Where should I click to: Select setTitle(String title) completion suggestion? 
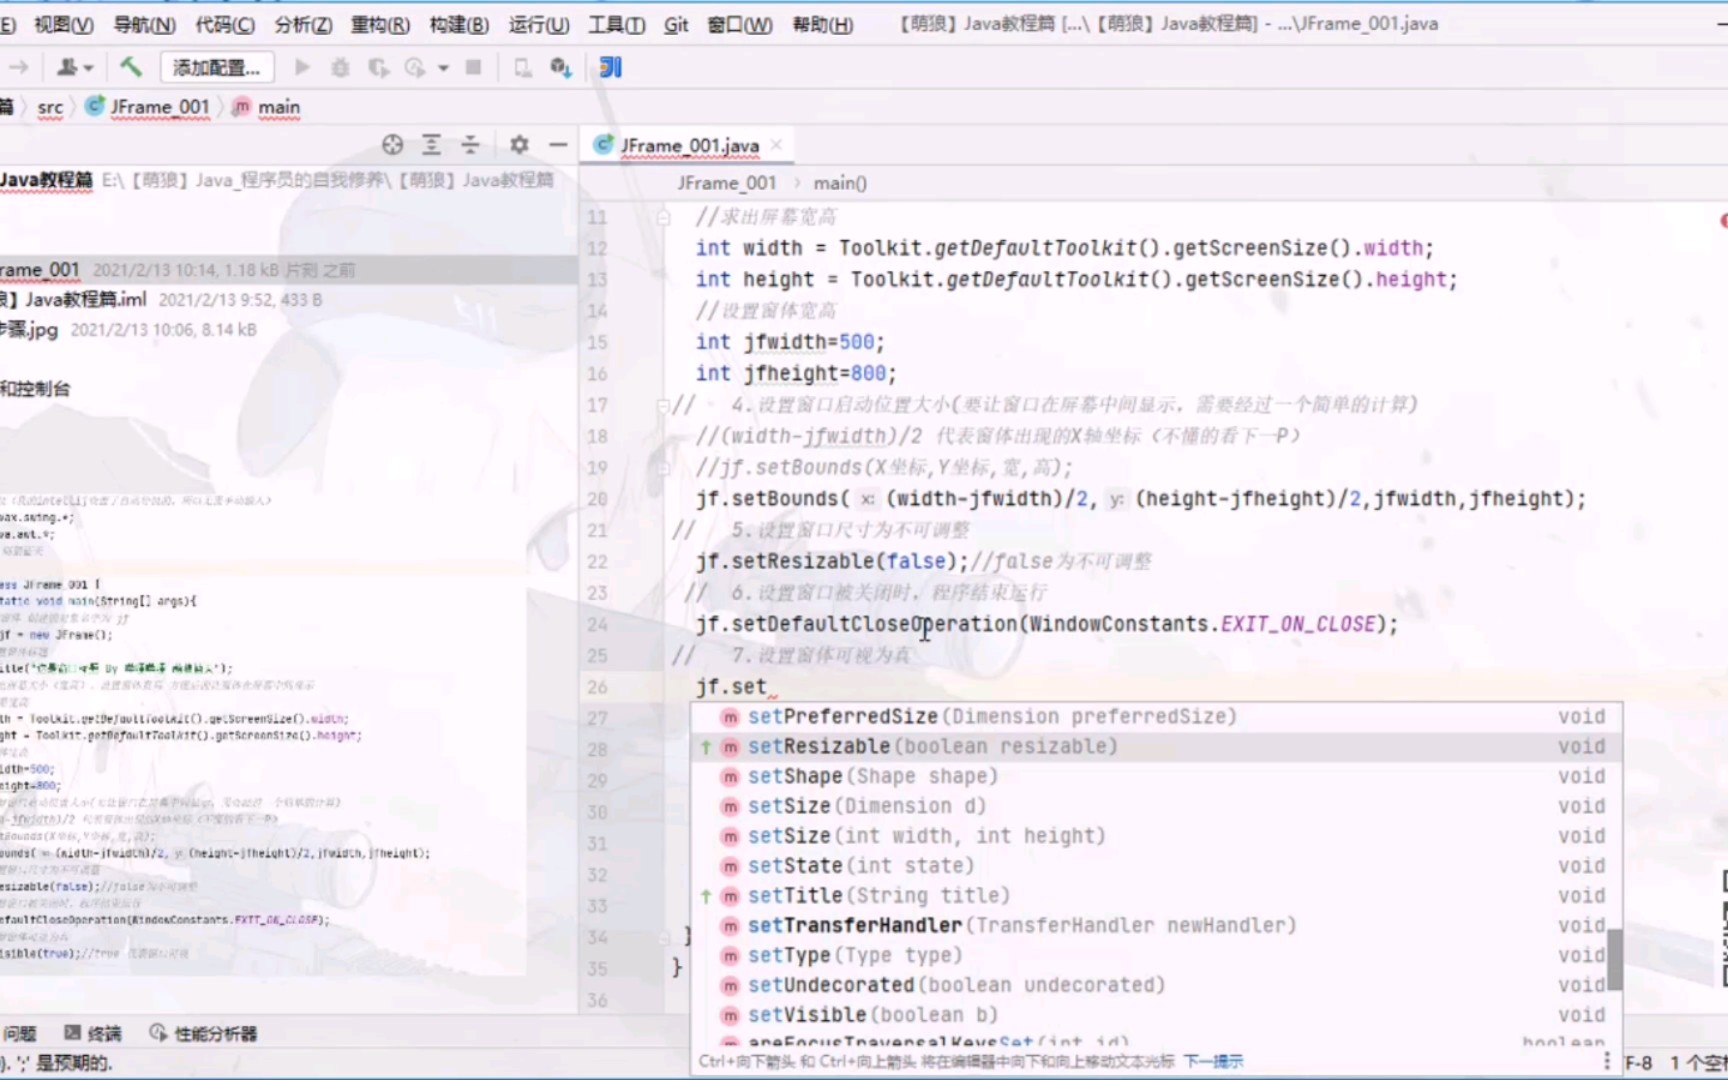[x=1156, y=896]
